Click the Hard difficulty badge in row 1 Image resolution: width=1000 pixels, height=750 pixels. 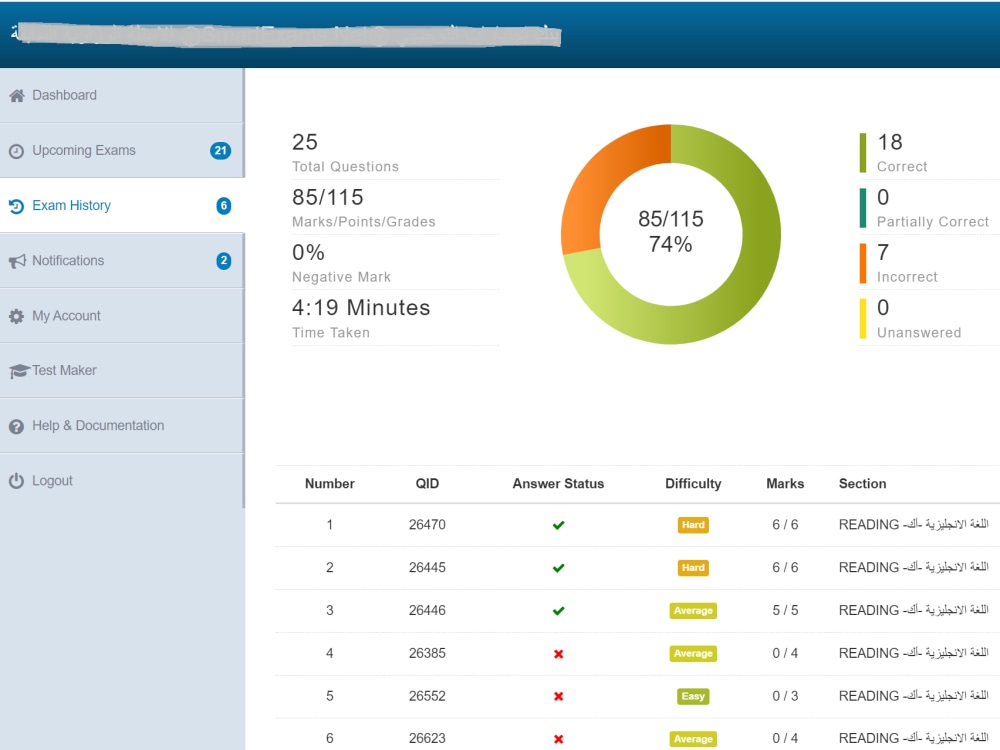[693, 525]
